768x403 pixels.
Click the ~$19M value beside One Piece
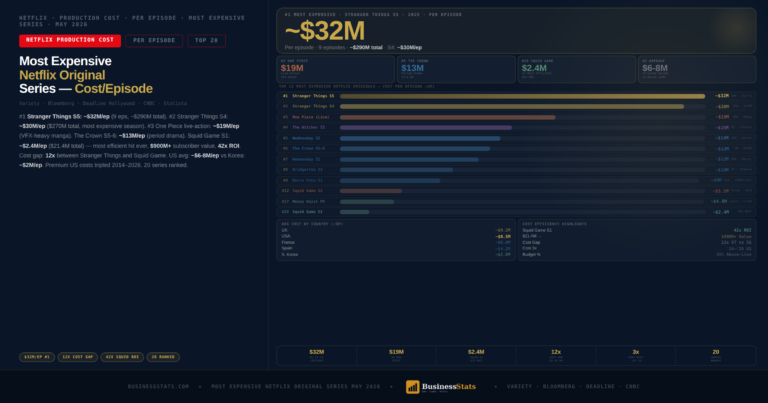[722, 118]
